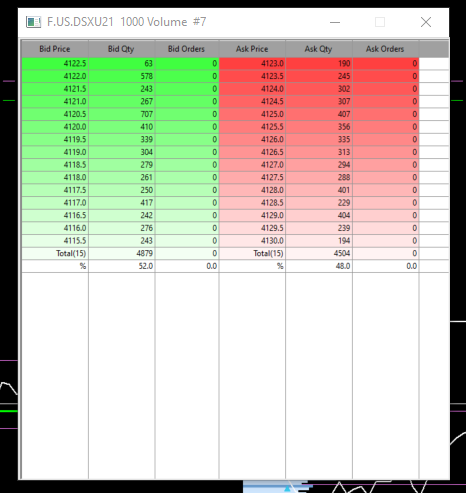Click the Ask Orders column header
The width and height of the screenshot is (466, 493).
tap(385, 49)
